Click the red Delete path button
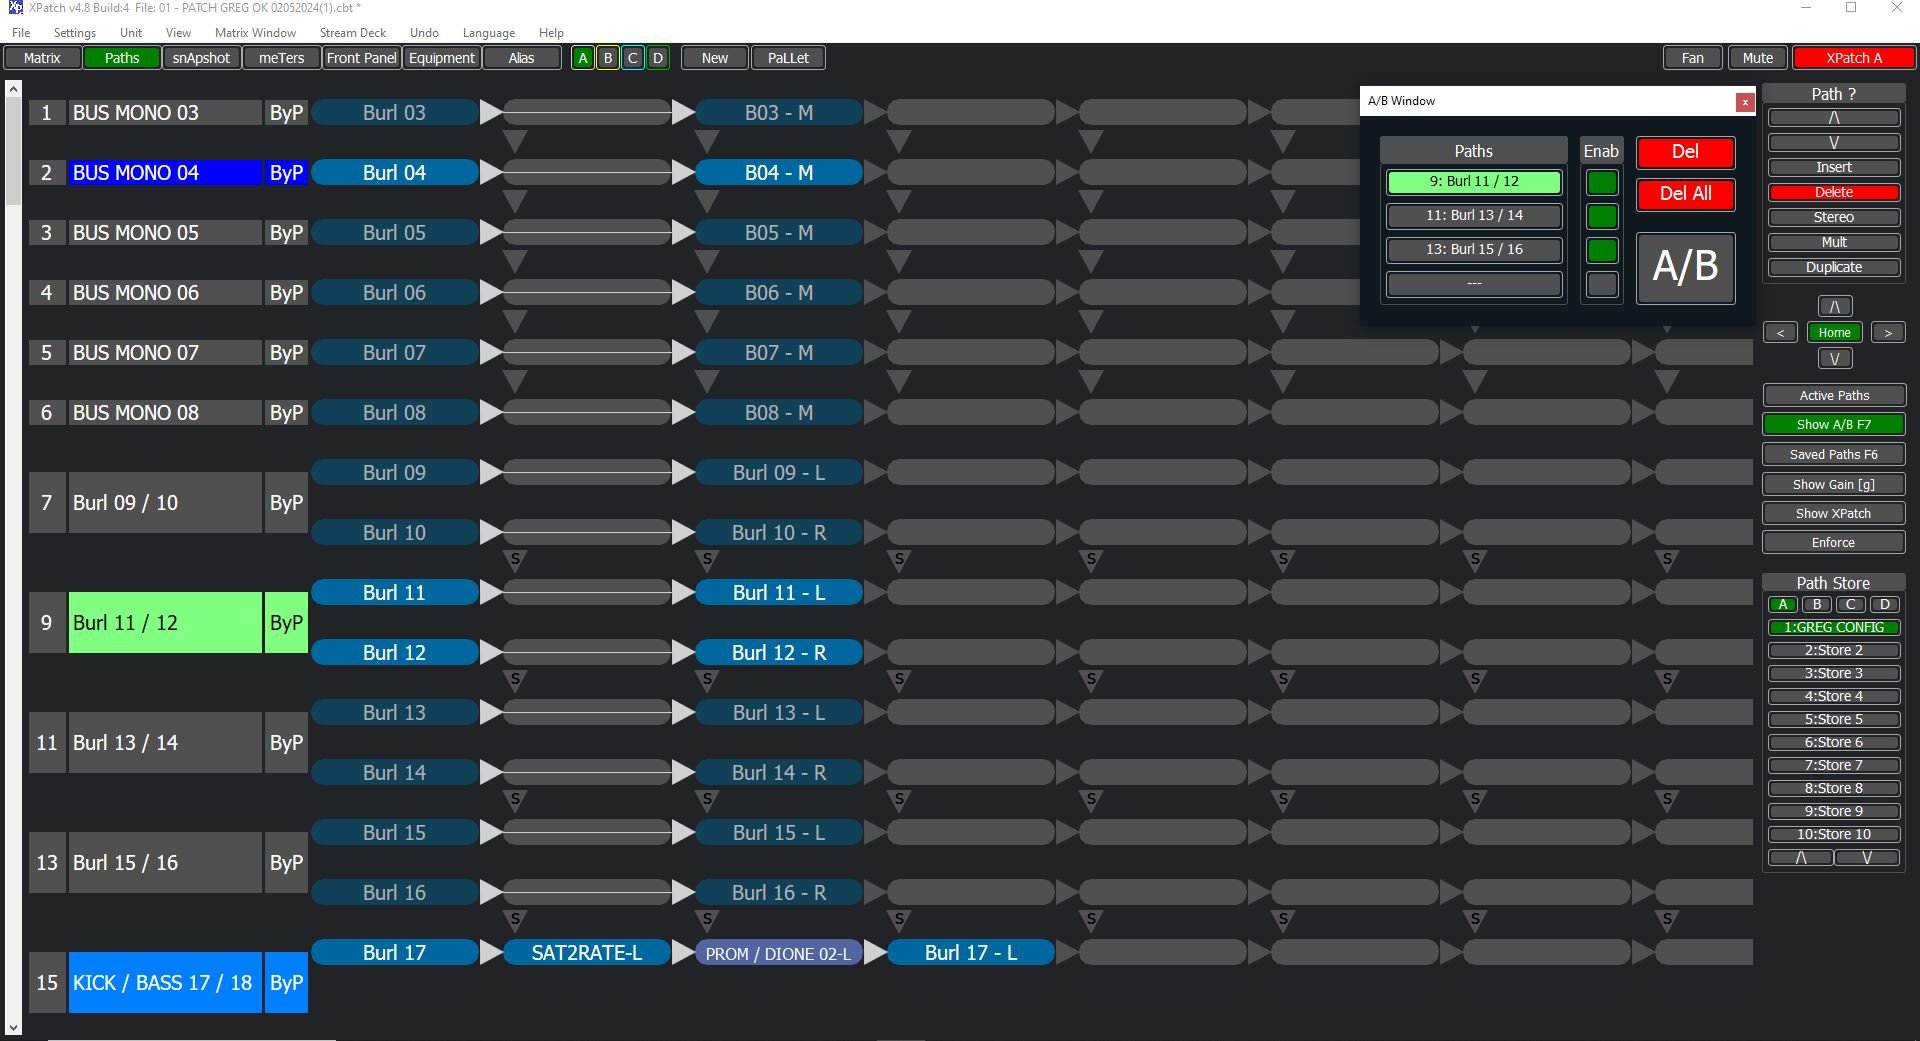Viewport: 1920px width, 1041px height. 1834,193
